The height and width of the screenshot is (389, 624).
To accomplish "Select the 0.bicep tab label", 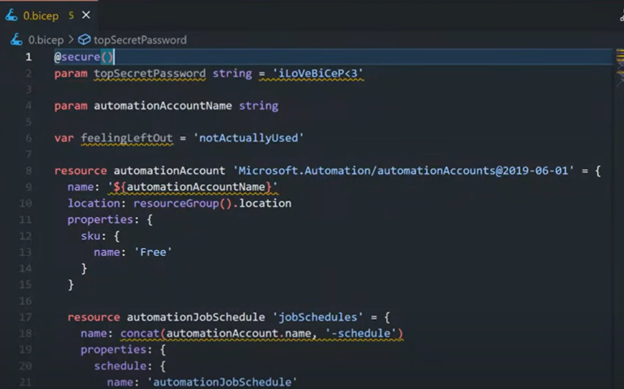I will pos(41,16).
